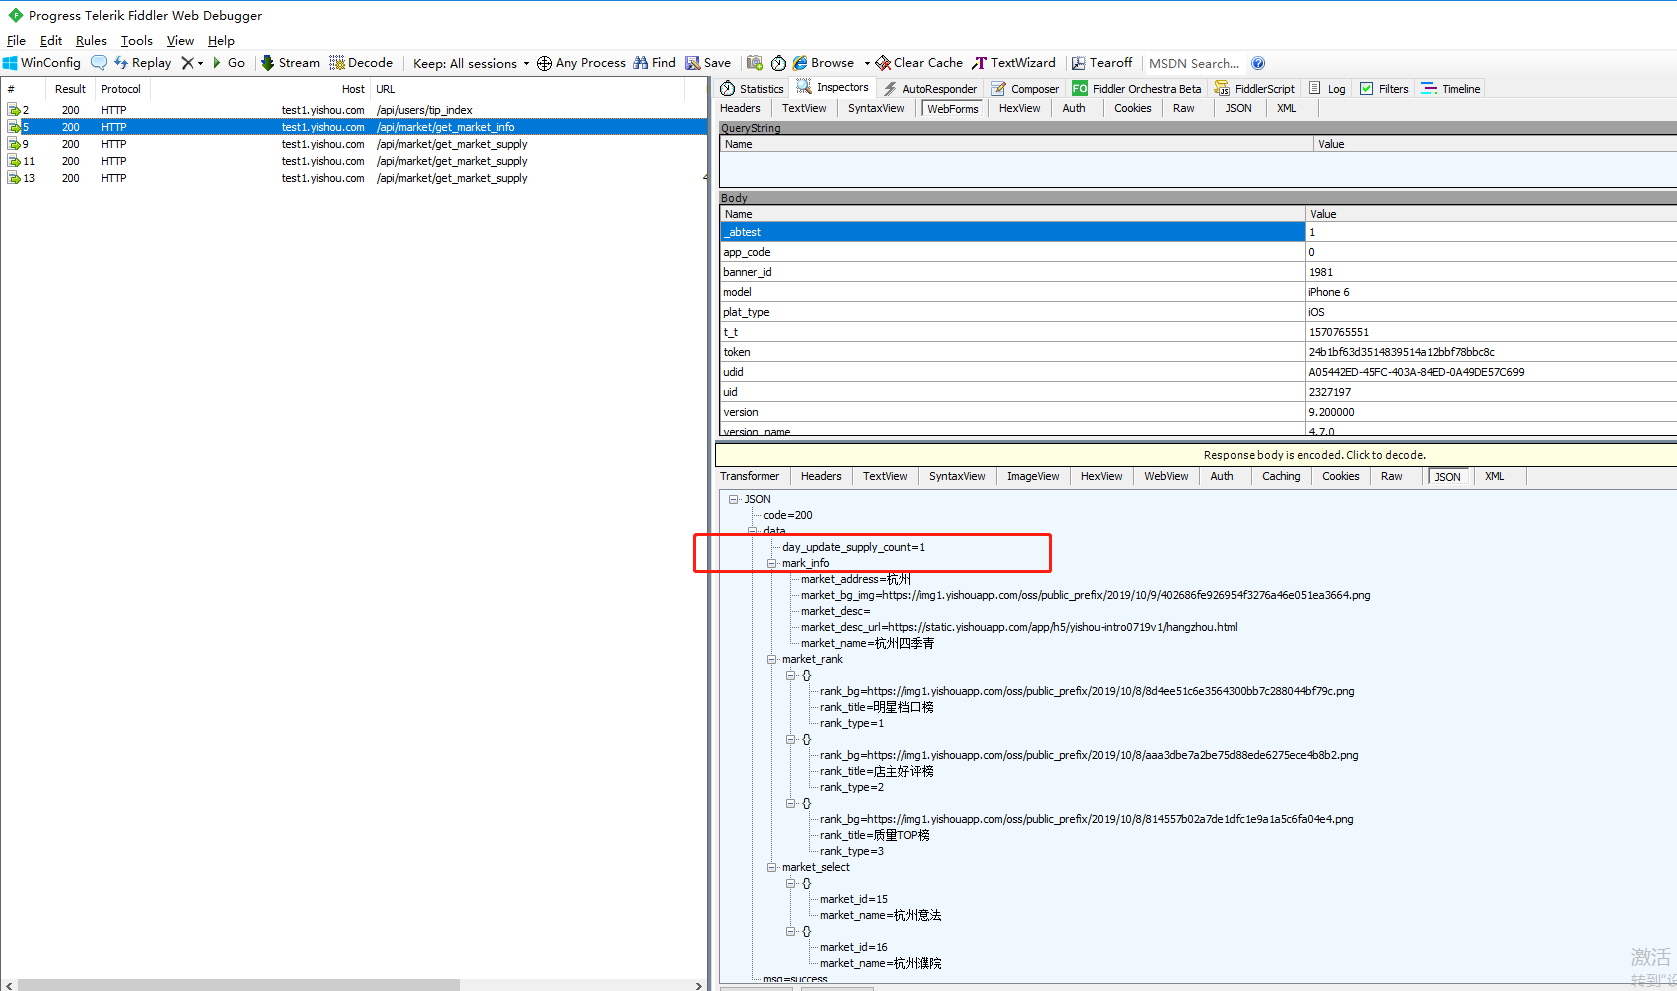The image size is (1677, 991).
Task: Click the blue help icon
Action: 1258,63
